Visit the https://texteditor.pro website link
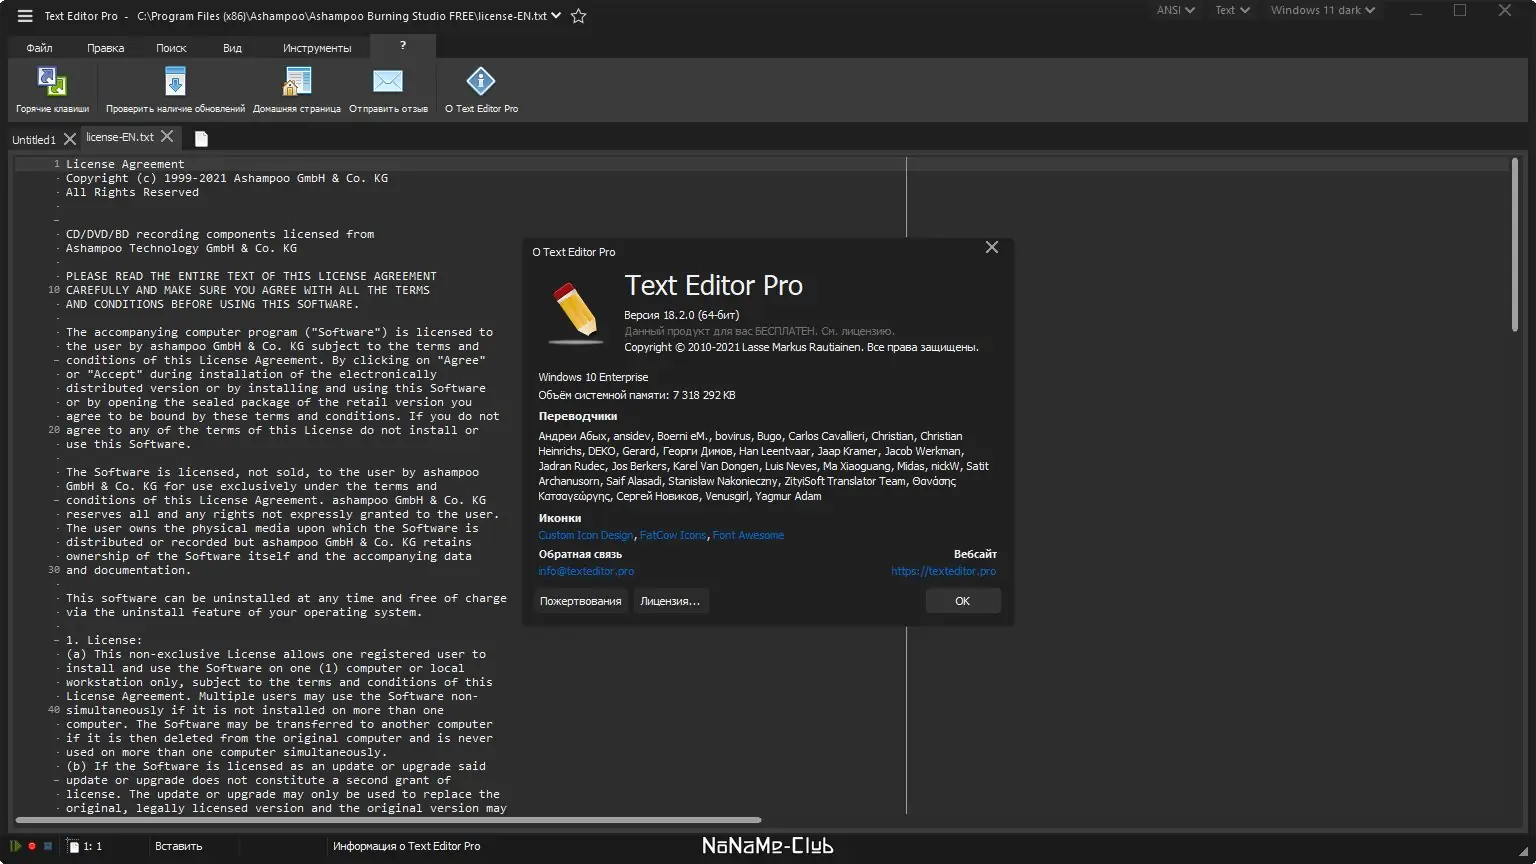 [x=944, y=571]
